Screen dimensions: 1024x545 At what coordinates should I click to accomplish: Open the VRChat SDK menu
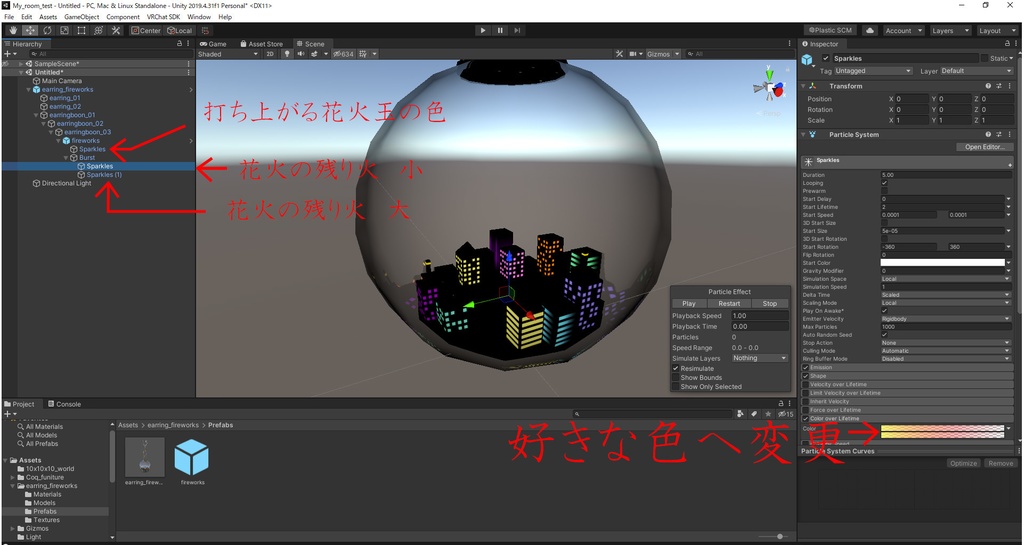coord(163,17)
